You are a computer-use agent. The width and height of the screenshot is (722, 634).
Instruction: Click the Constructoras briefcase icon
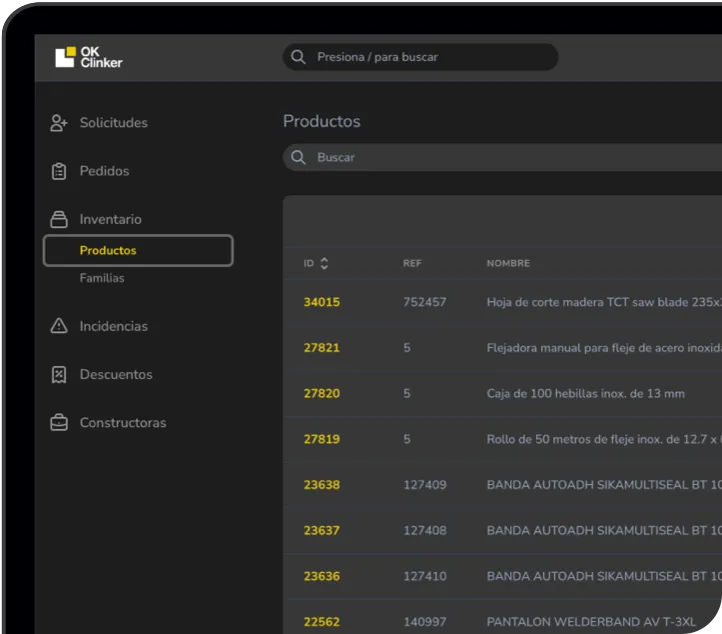click(59, 423)
